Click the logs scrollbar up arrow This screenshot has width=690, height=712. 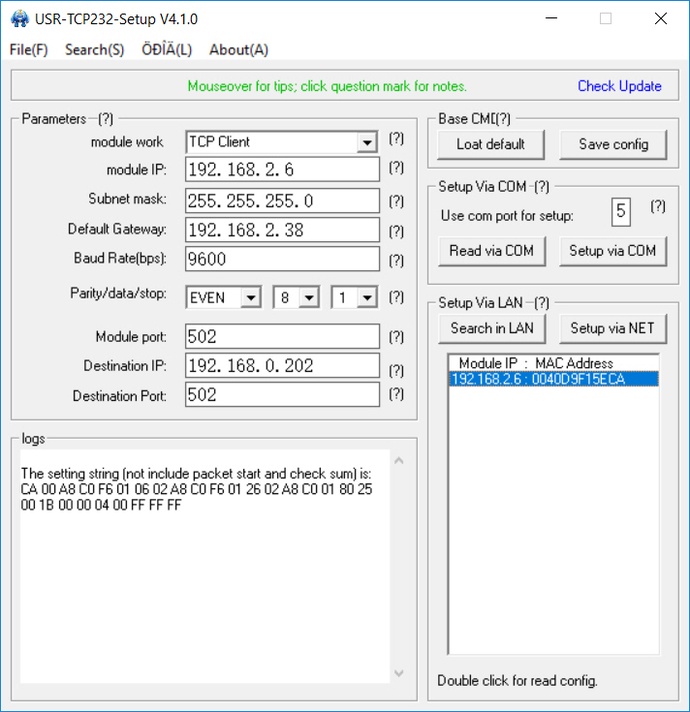coord(399,460)
